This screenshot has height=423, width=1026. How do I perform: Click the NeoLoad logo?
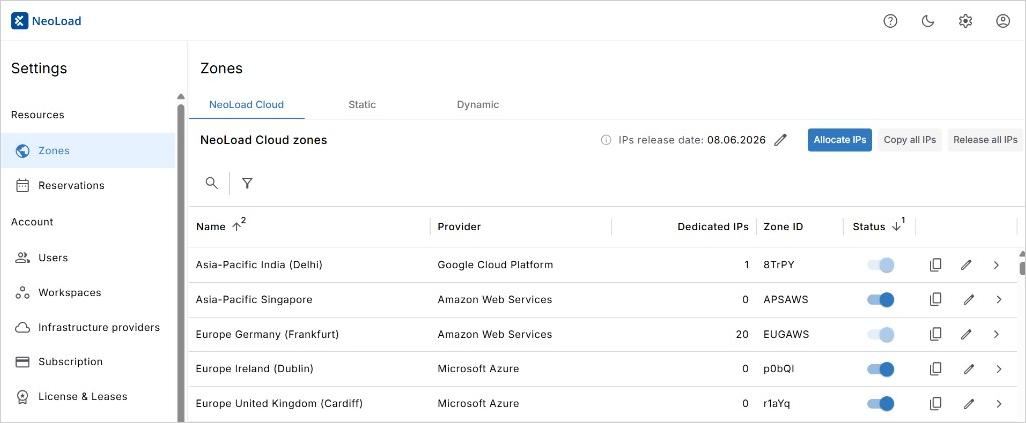46,21
